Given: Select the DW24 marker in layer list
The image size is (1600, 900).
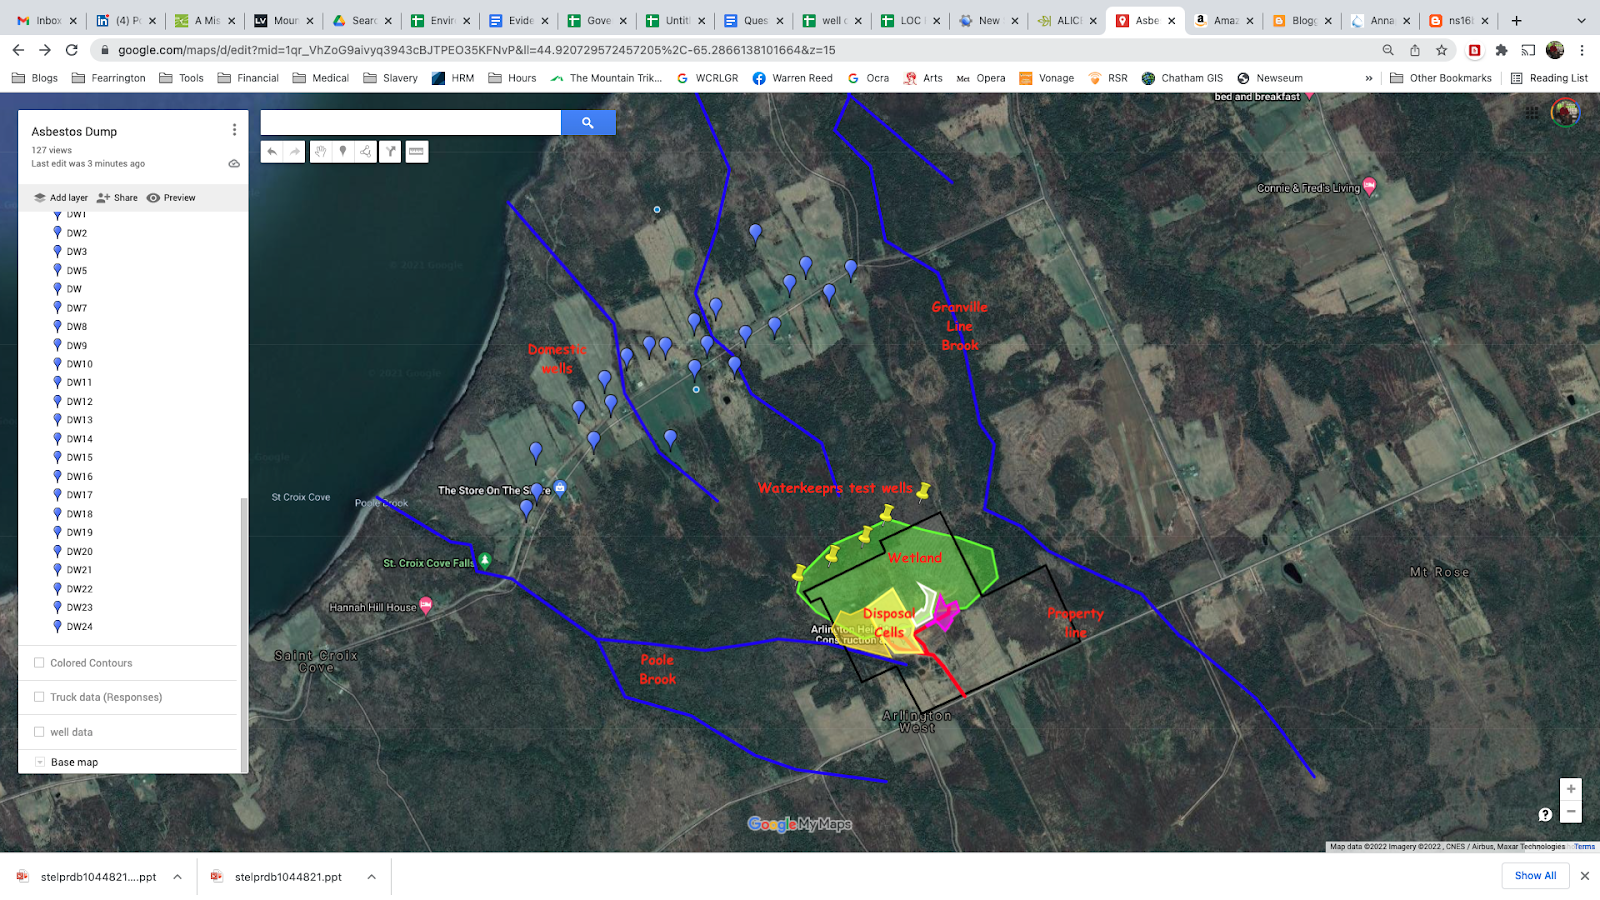Looking at the screenshot, I should click(80, 627).
